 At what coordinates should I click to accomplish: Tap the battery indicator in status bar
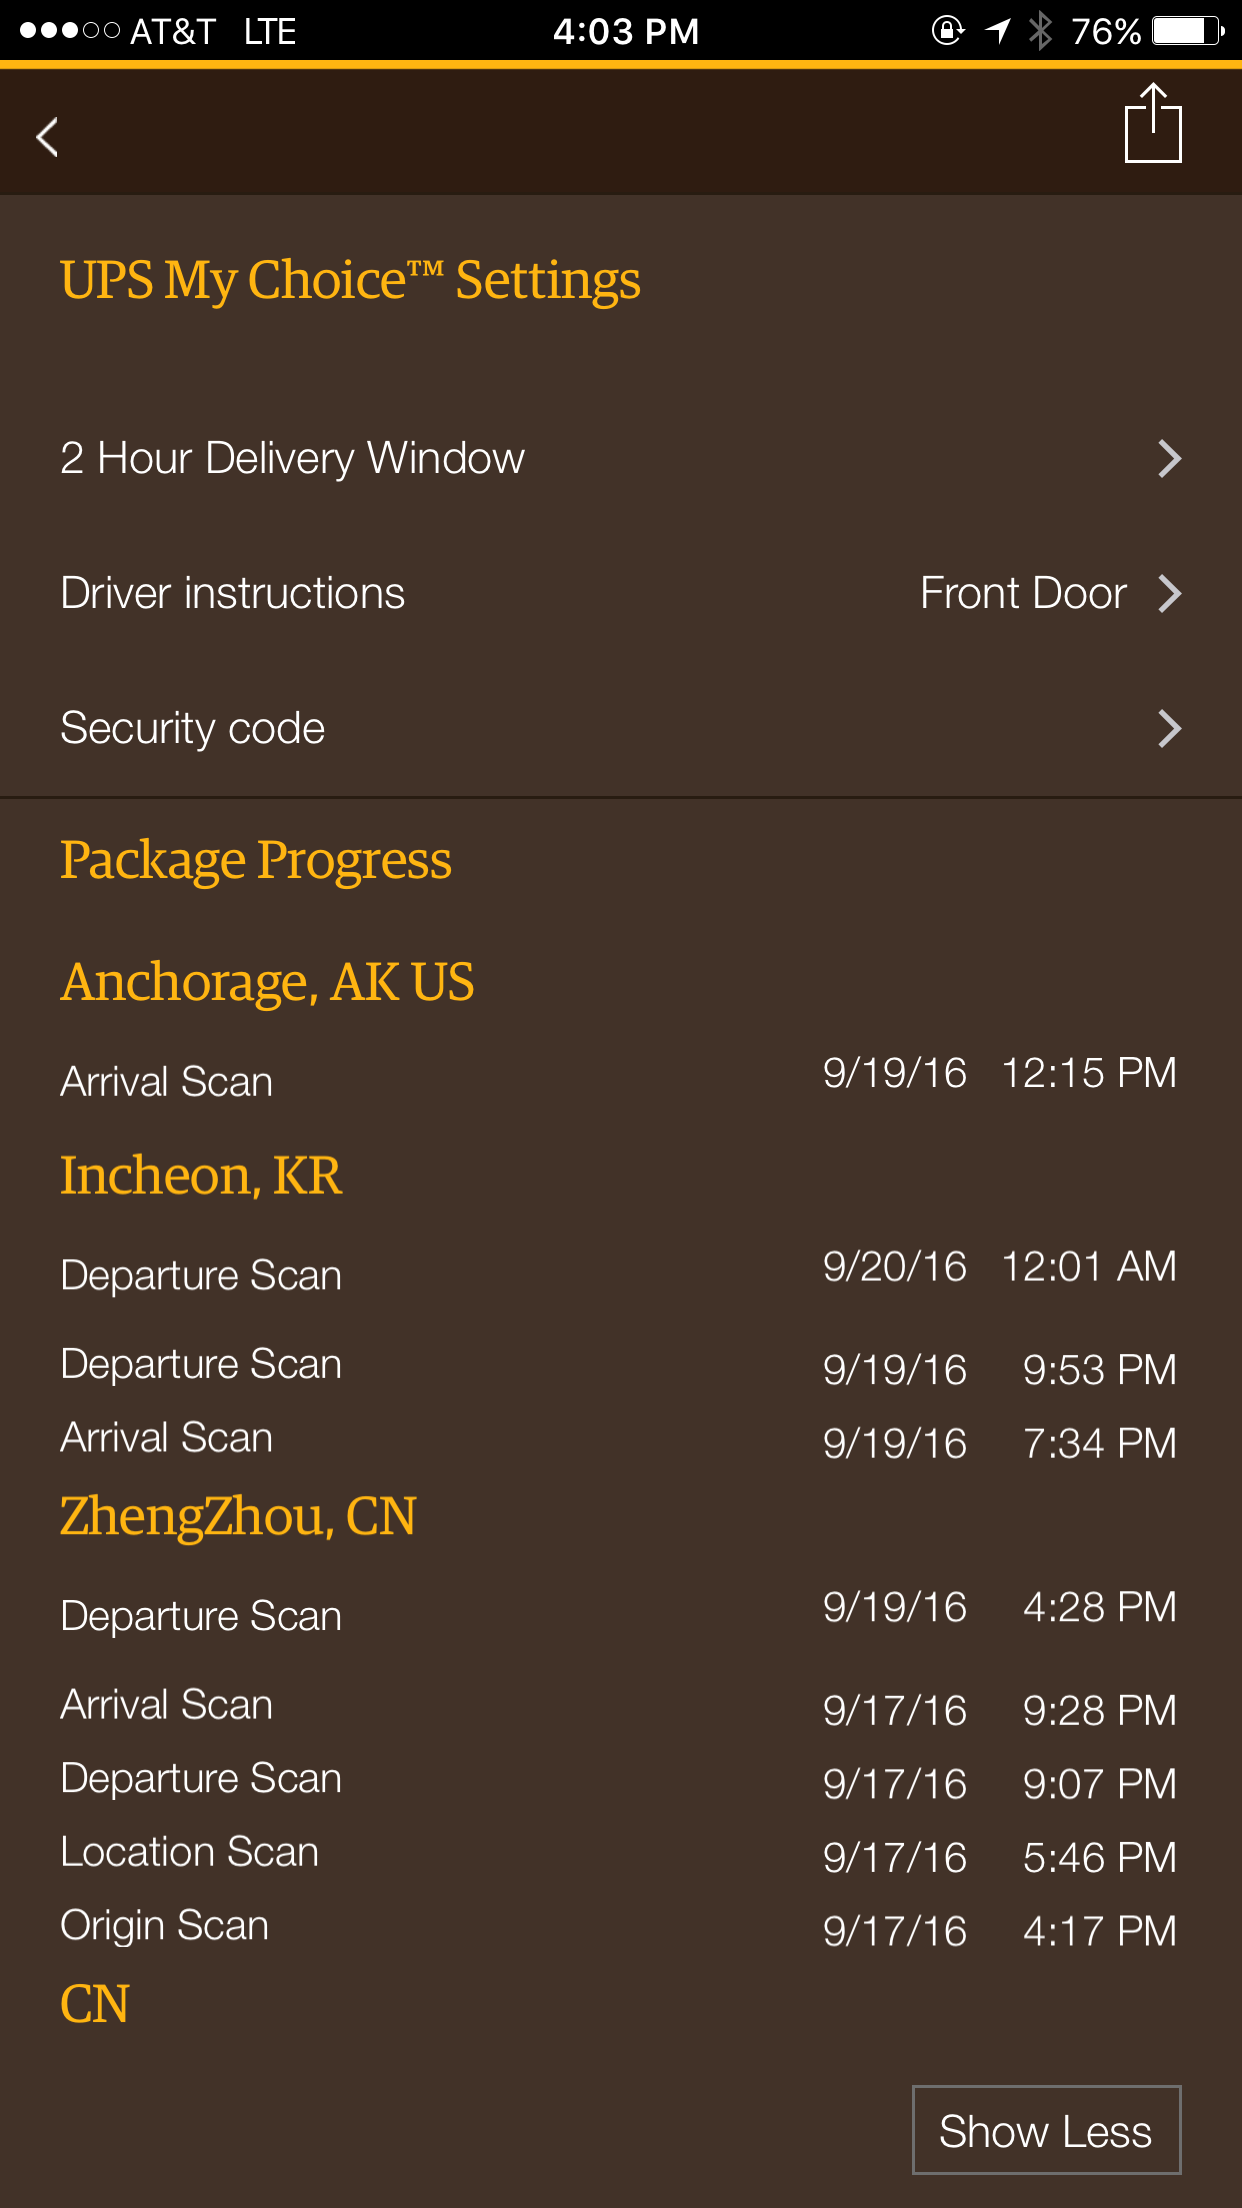[1188, 31]
